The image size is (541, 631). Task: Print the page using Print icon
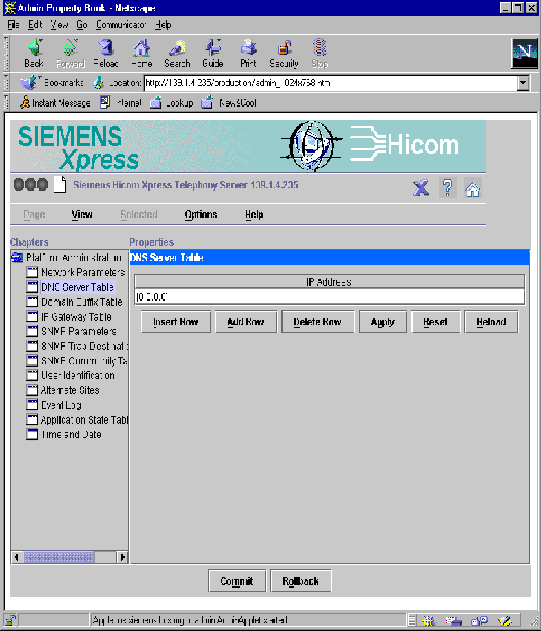248,47
